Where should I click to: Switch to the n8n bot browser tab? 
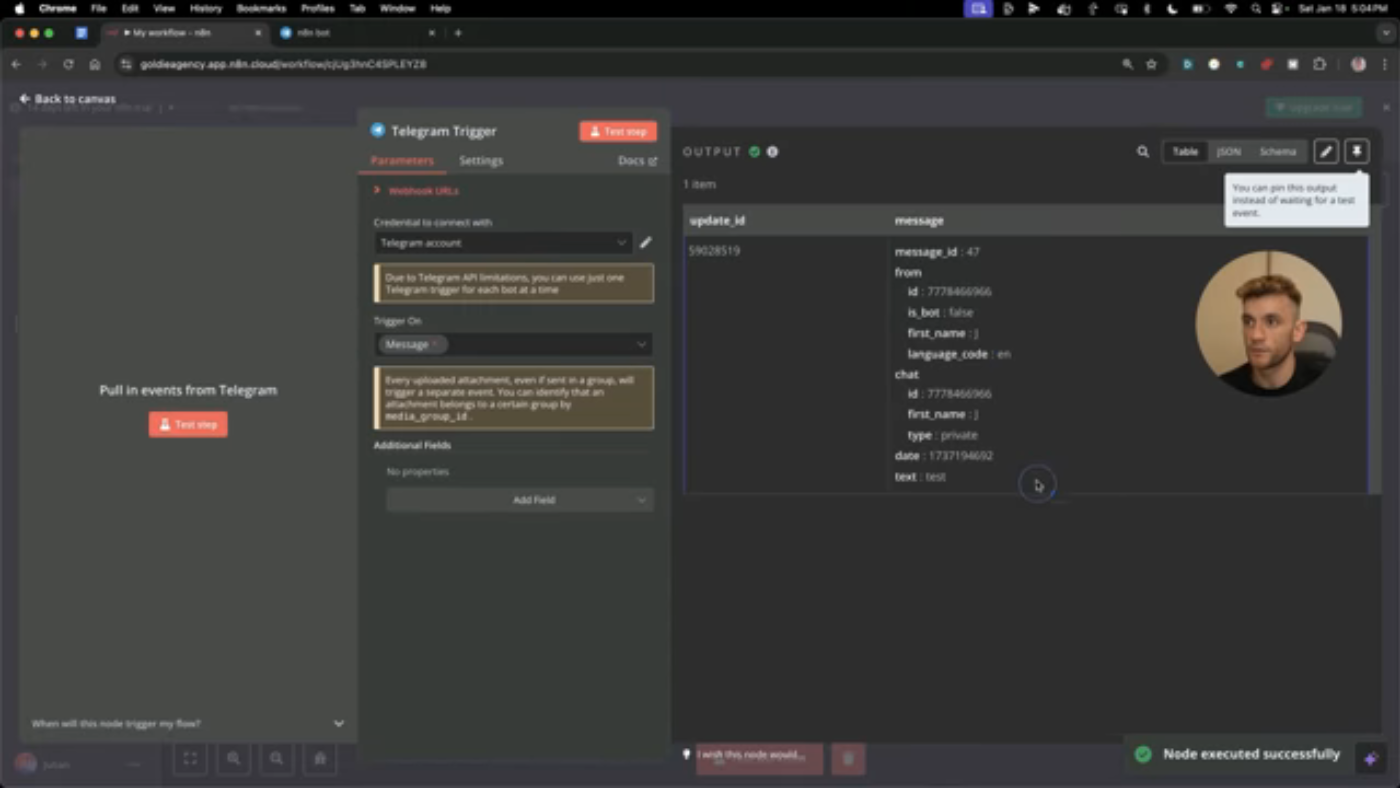(355, 32)
